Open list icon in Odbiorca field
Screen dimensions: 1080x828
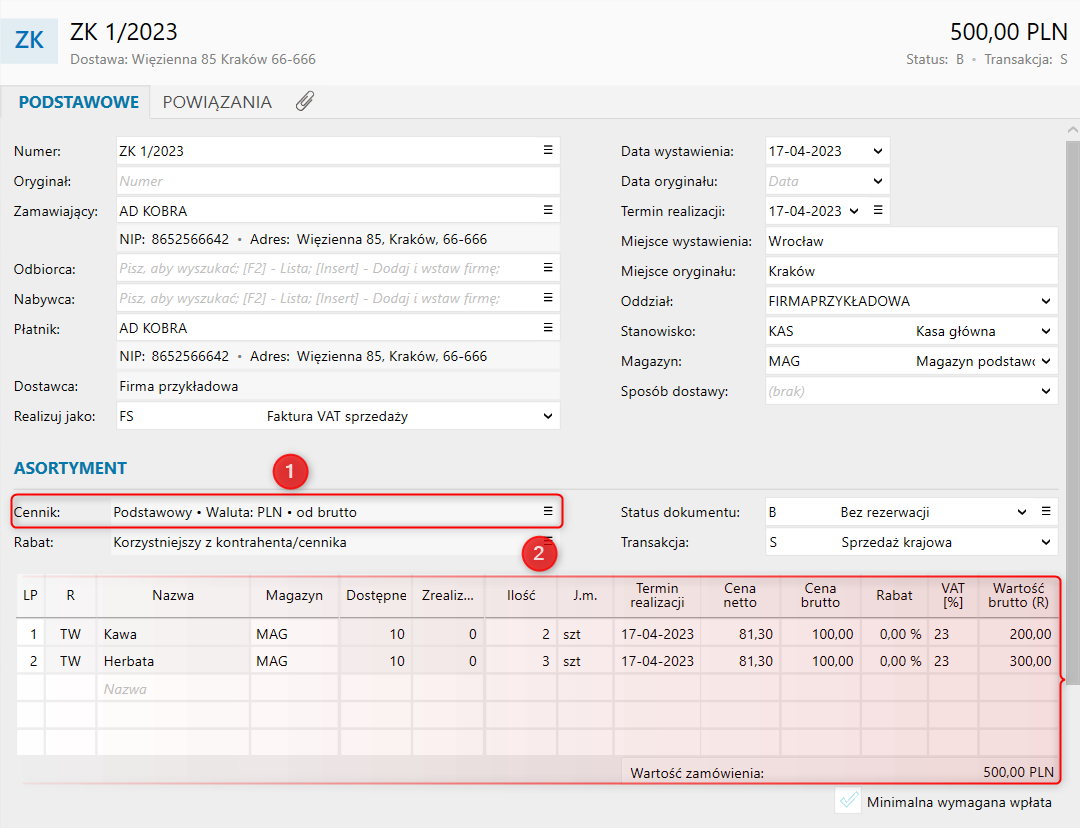coord(547,268)
